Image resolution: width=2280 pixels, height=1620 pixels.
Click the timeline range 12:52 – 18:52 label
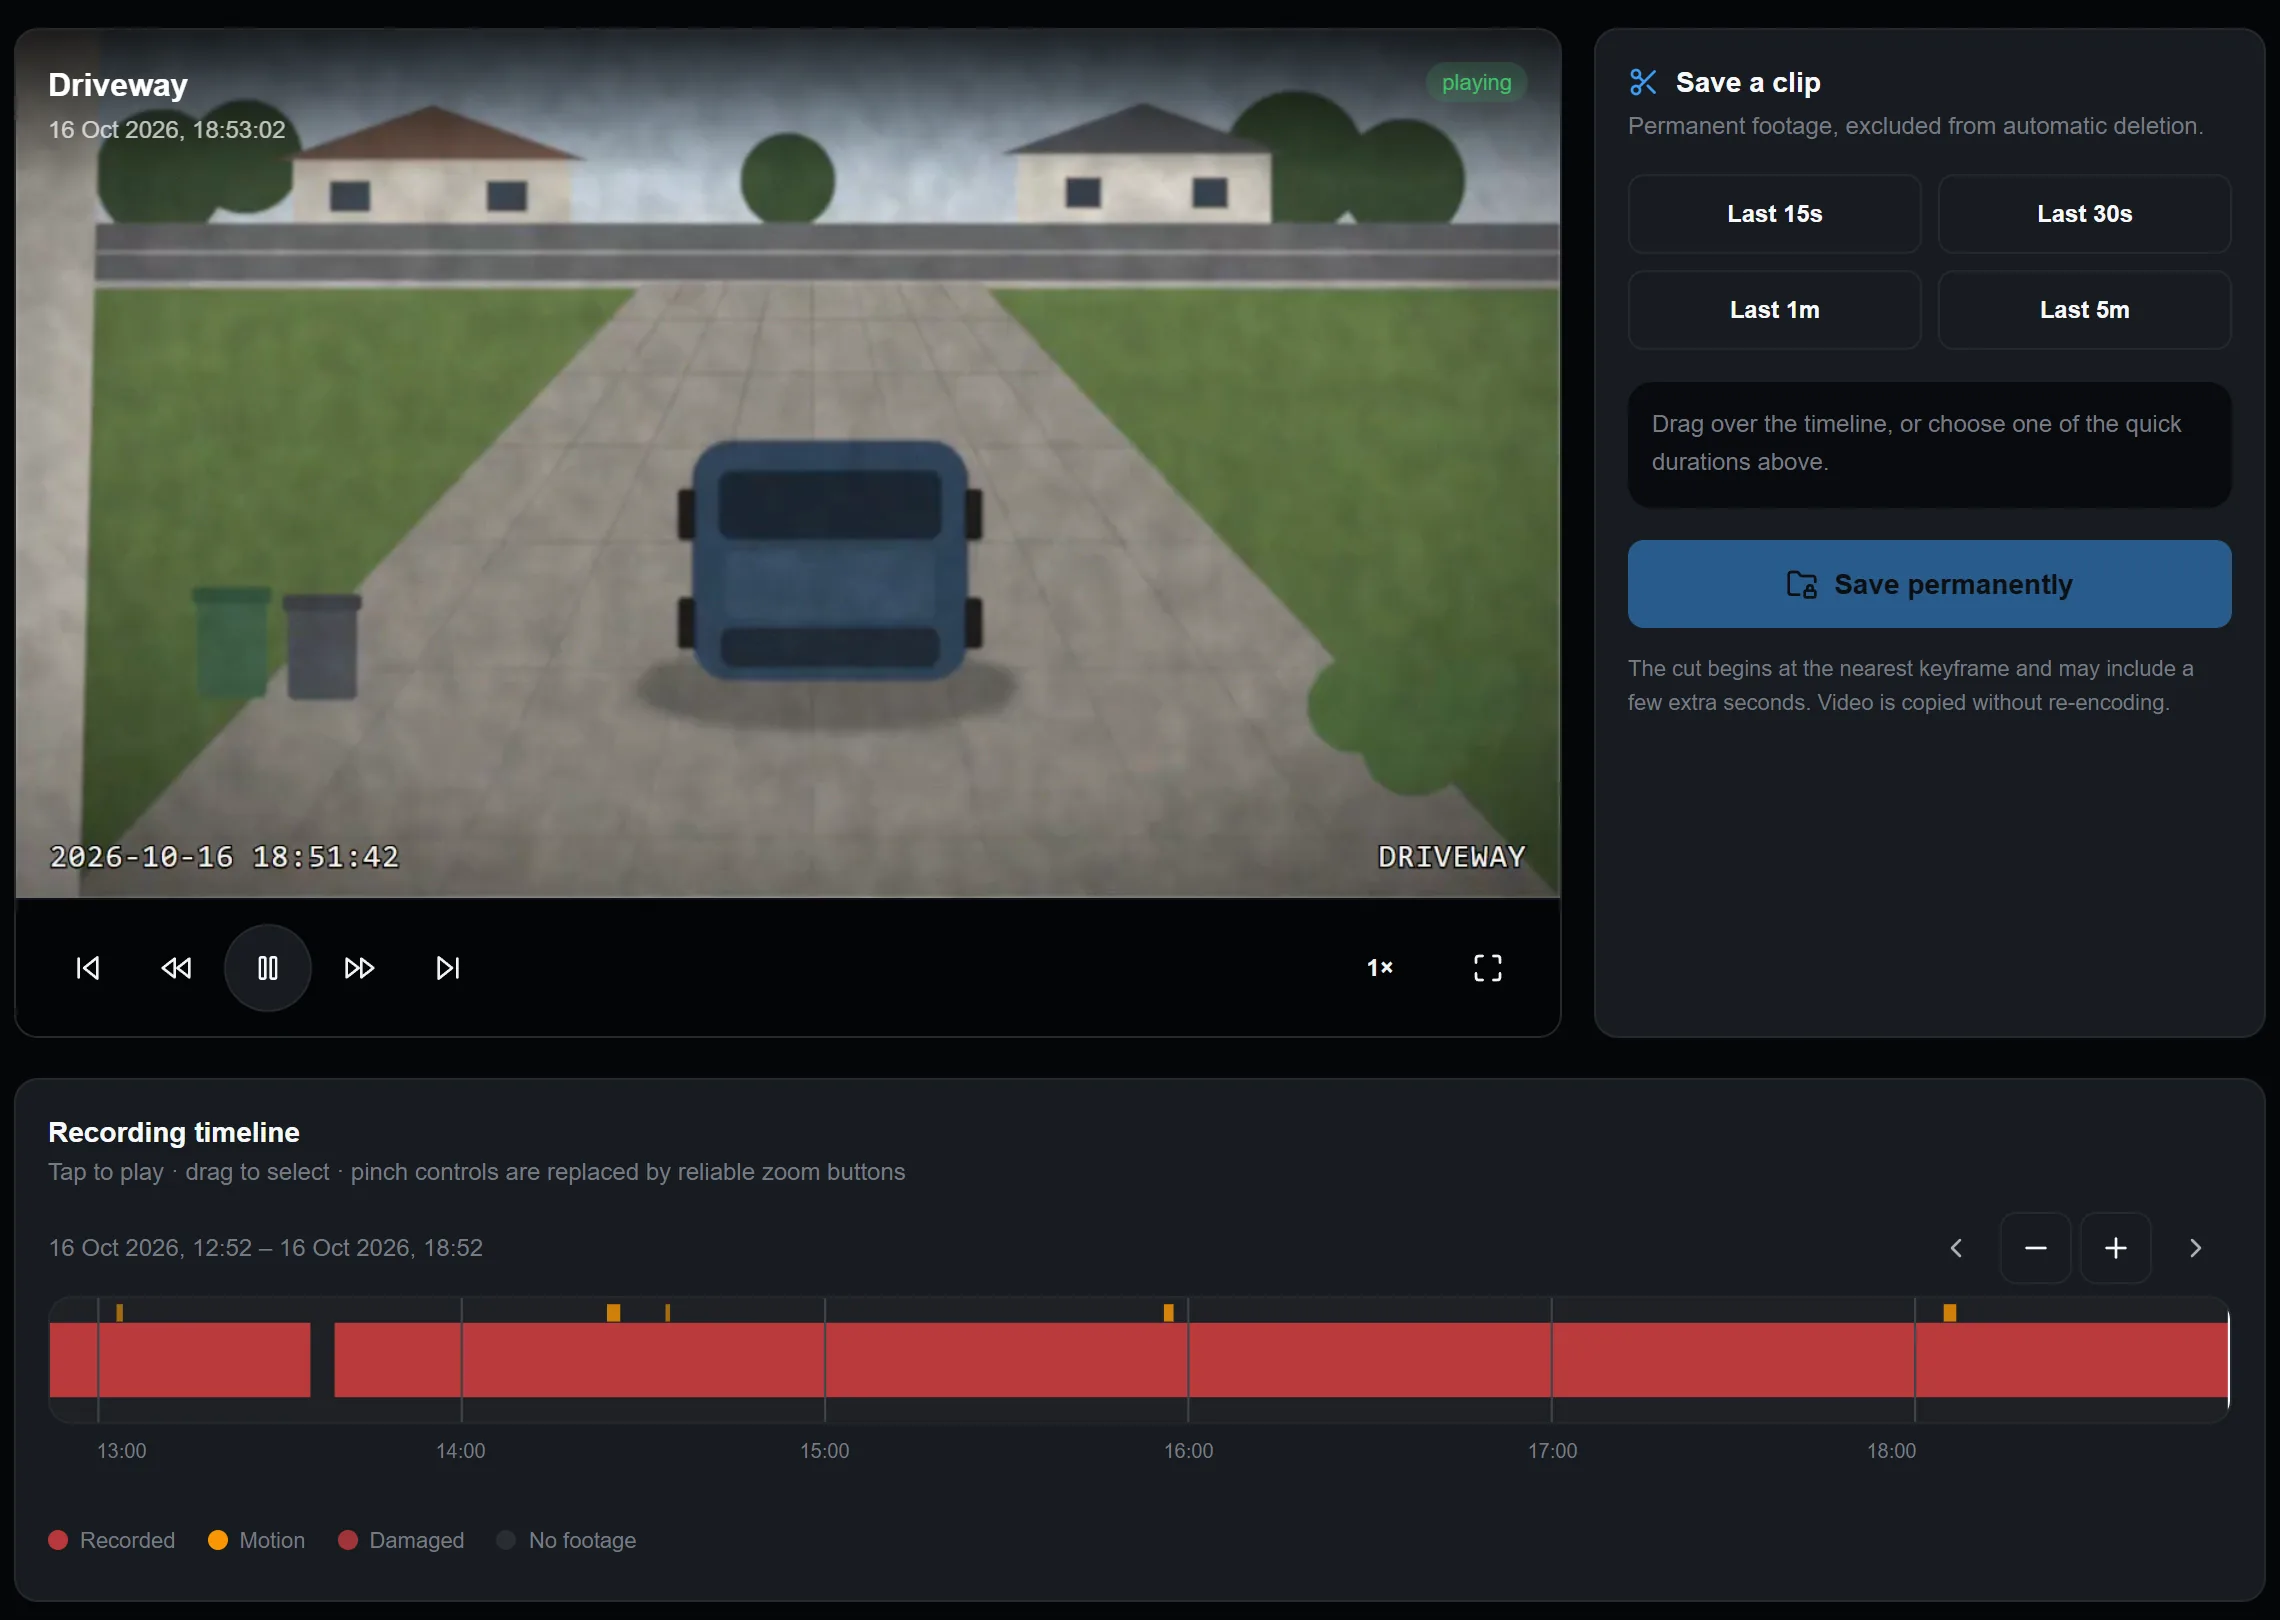click(x=266, y=1248)
